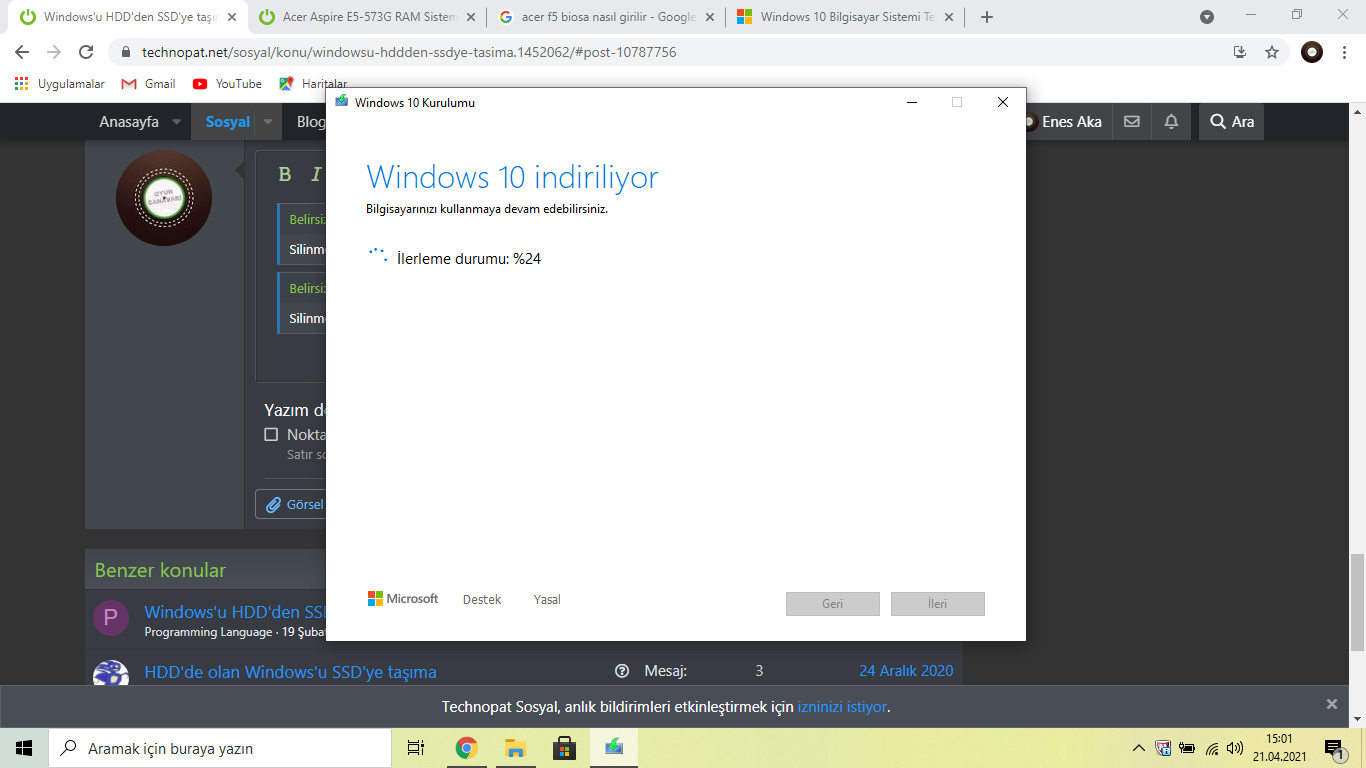This screenshot has width=1366, height=768.
Task: Click the user avatar beside the reply editor
Action: click(164, 198)
